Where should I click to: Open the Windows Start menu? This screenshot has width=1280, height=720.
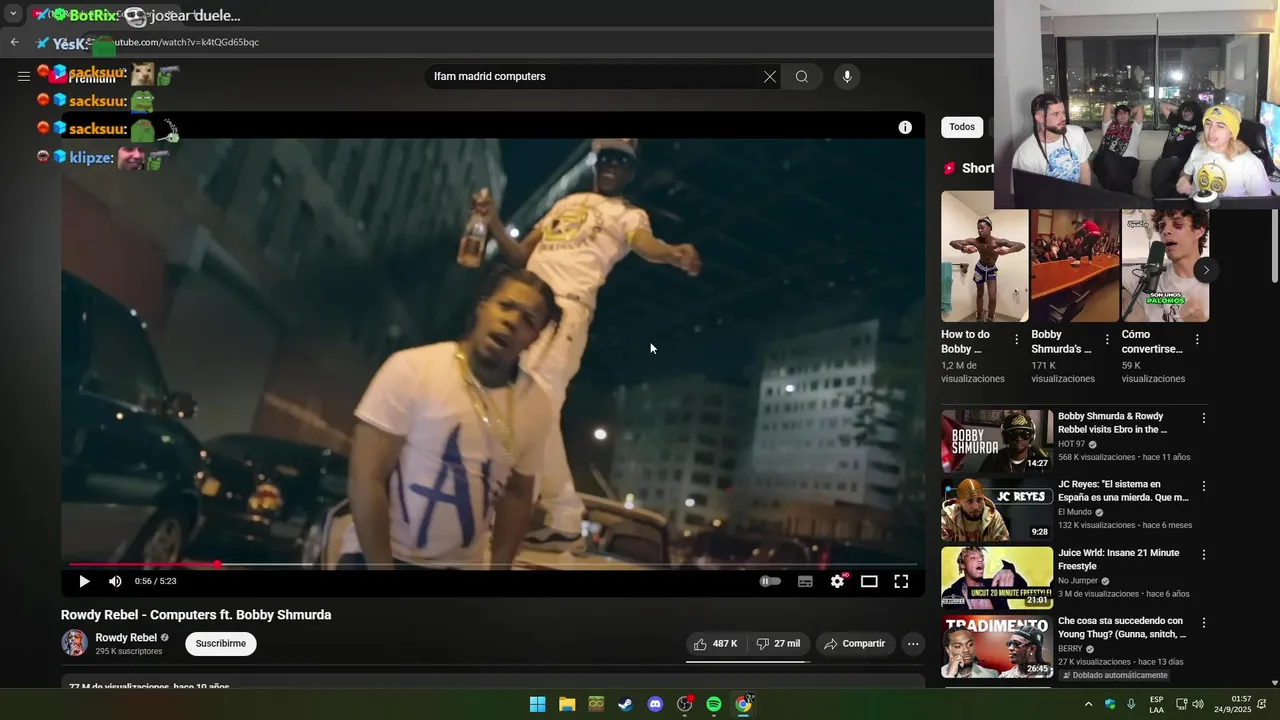pos(537,704)
